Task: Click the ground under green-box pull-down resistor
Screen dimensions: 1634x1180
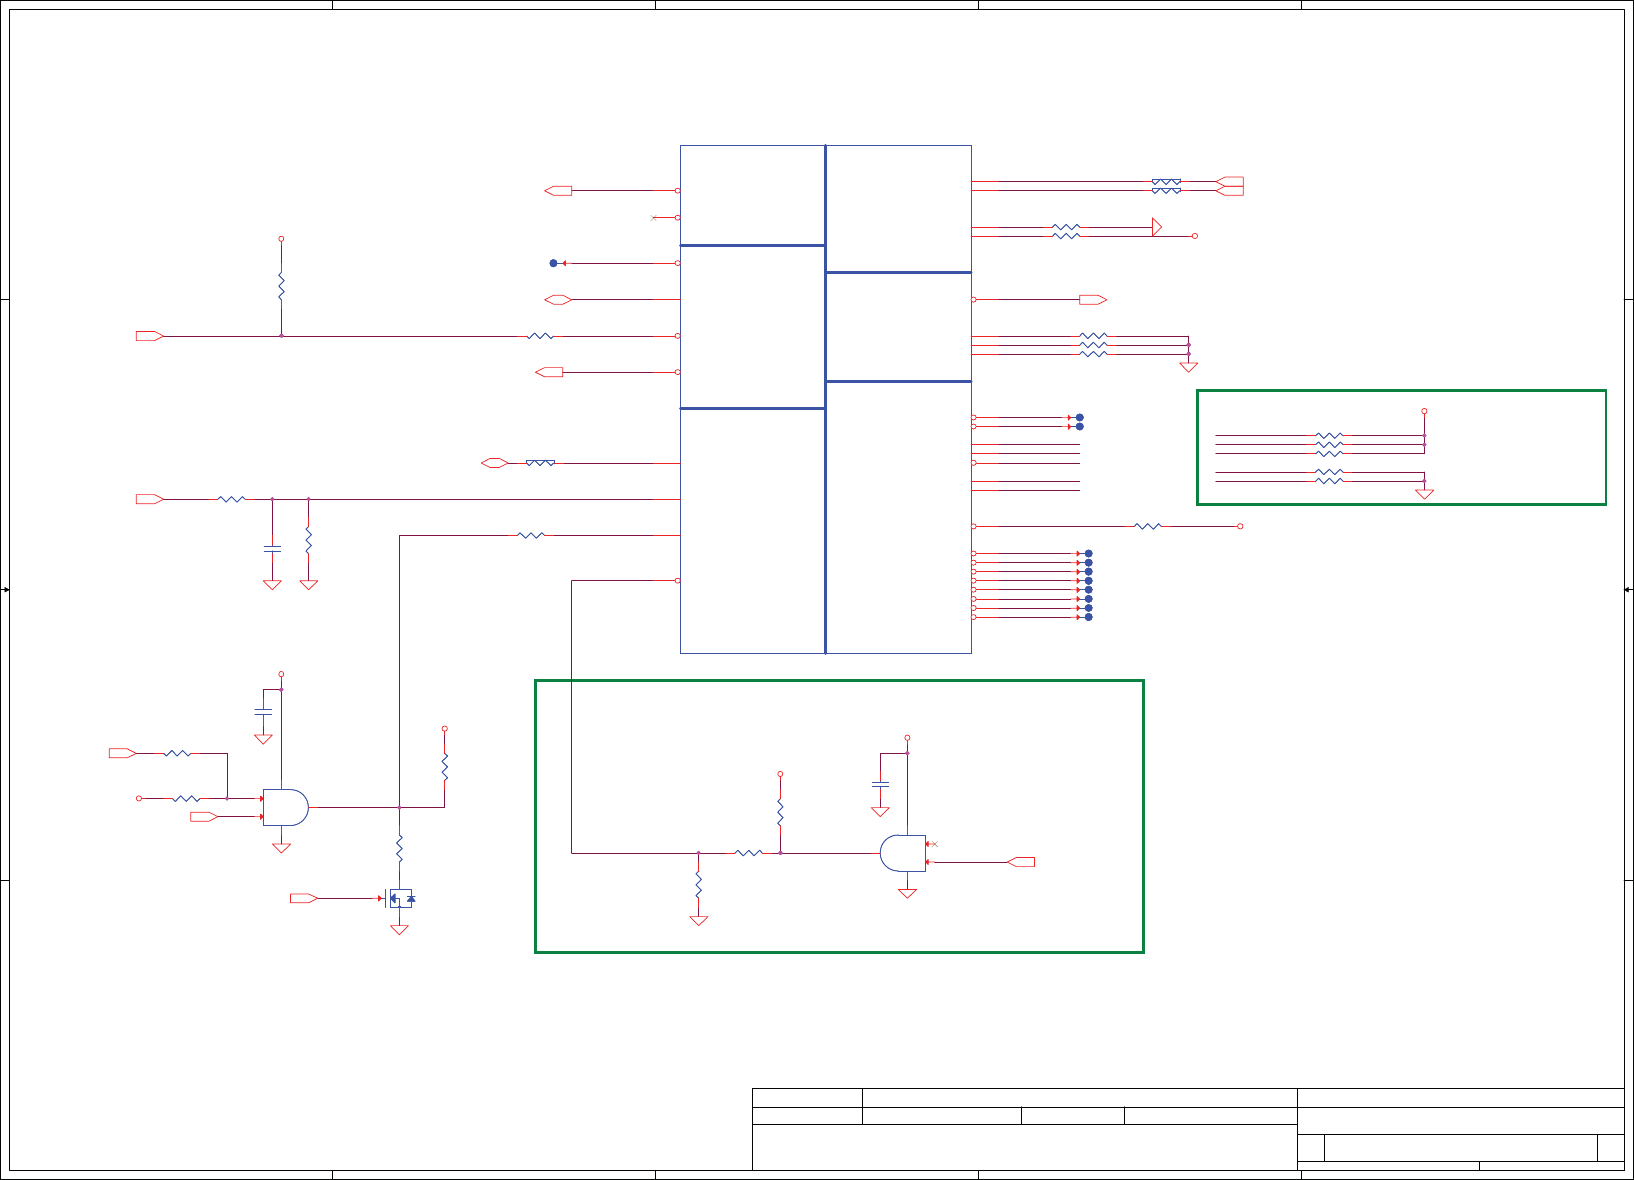Action: click(698, 921)
